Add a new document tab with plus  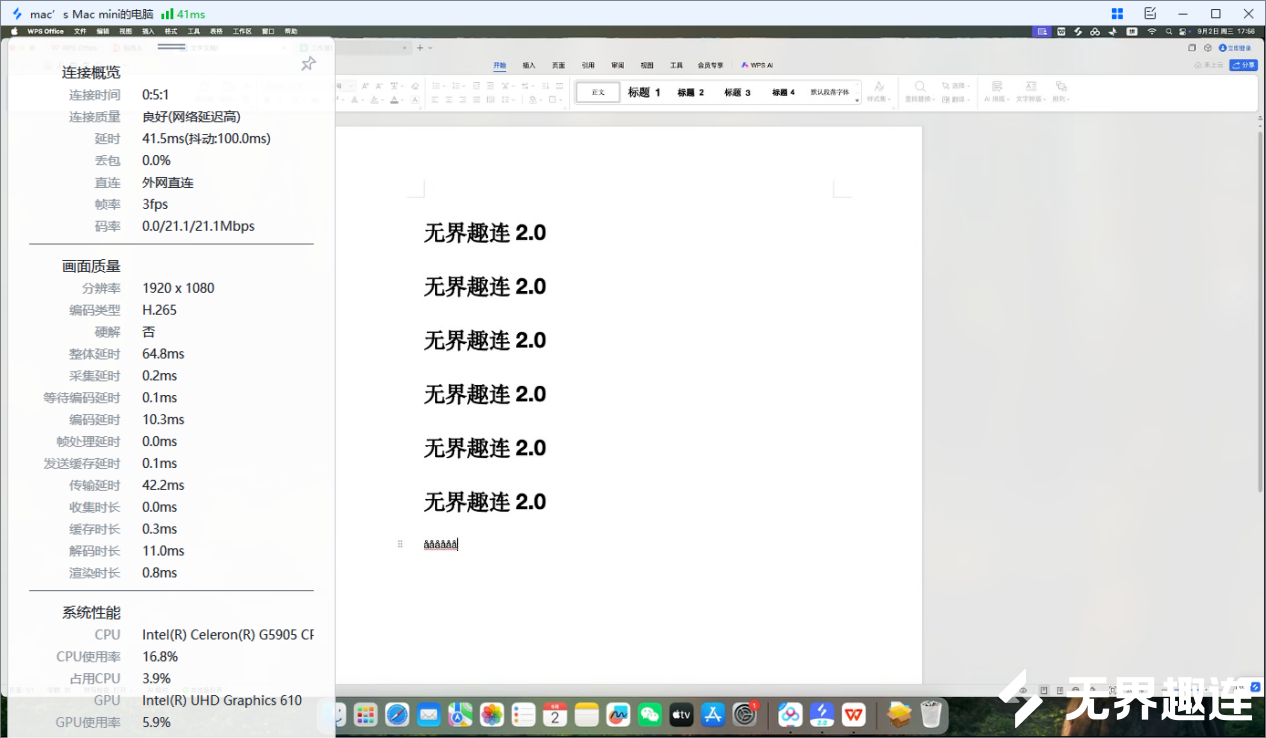419,48
